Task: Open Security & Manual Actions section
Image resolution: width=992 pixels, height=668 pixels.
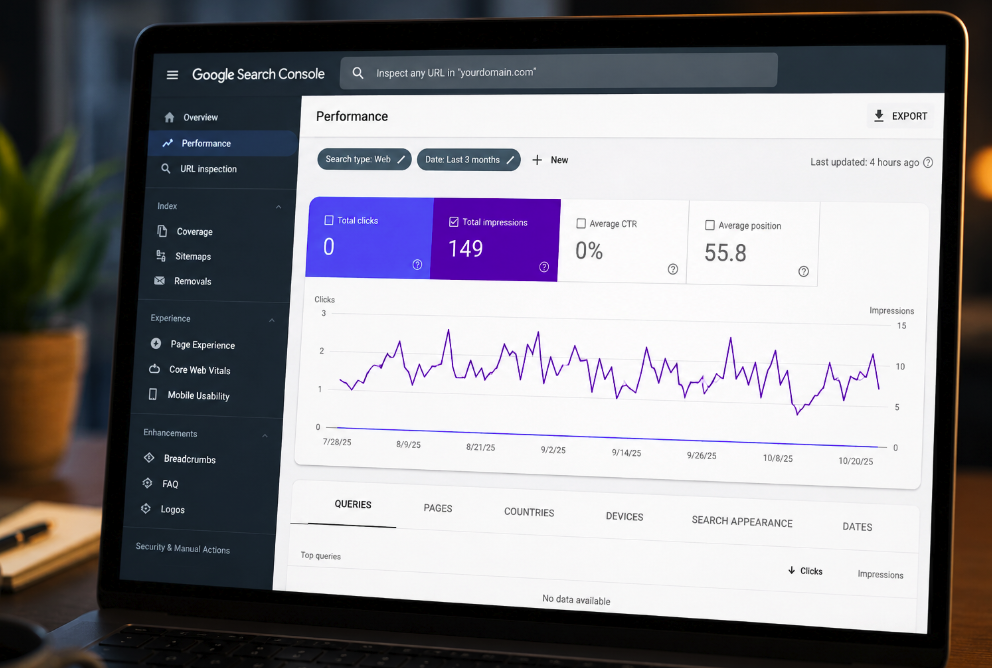Action: (x=183, y=548)
